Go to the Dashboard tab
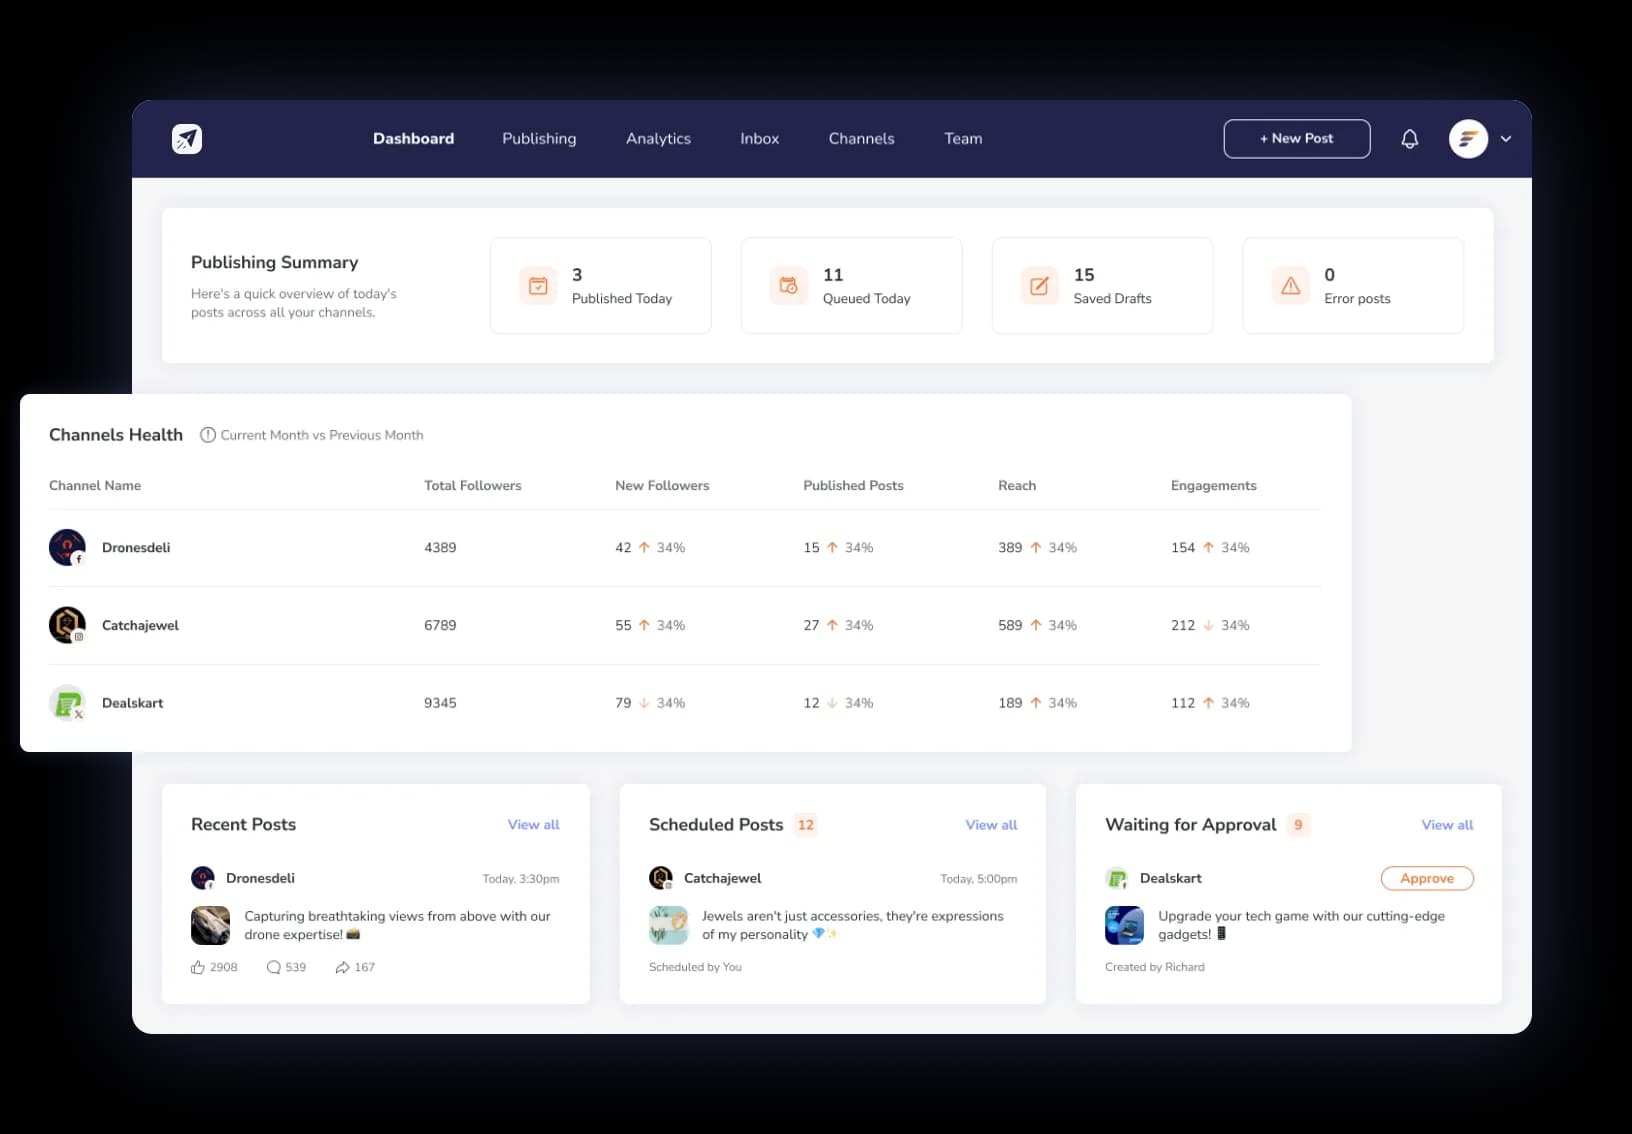The height and width of the screenshot is (1134, 1632). tap(413, 139)
